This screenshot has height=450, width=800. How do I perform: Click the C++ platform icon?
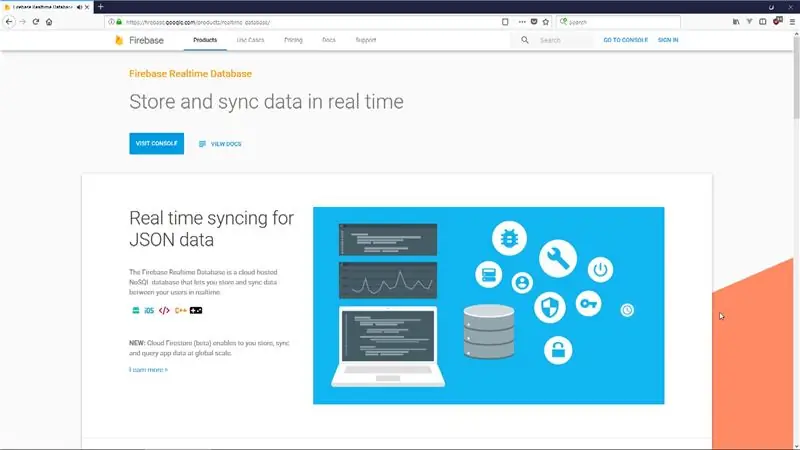tap(180, 310)
